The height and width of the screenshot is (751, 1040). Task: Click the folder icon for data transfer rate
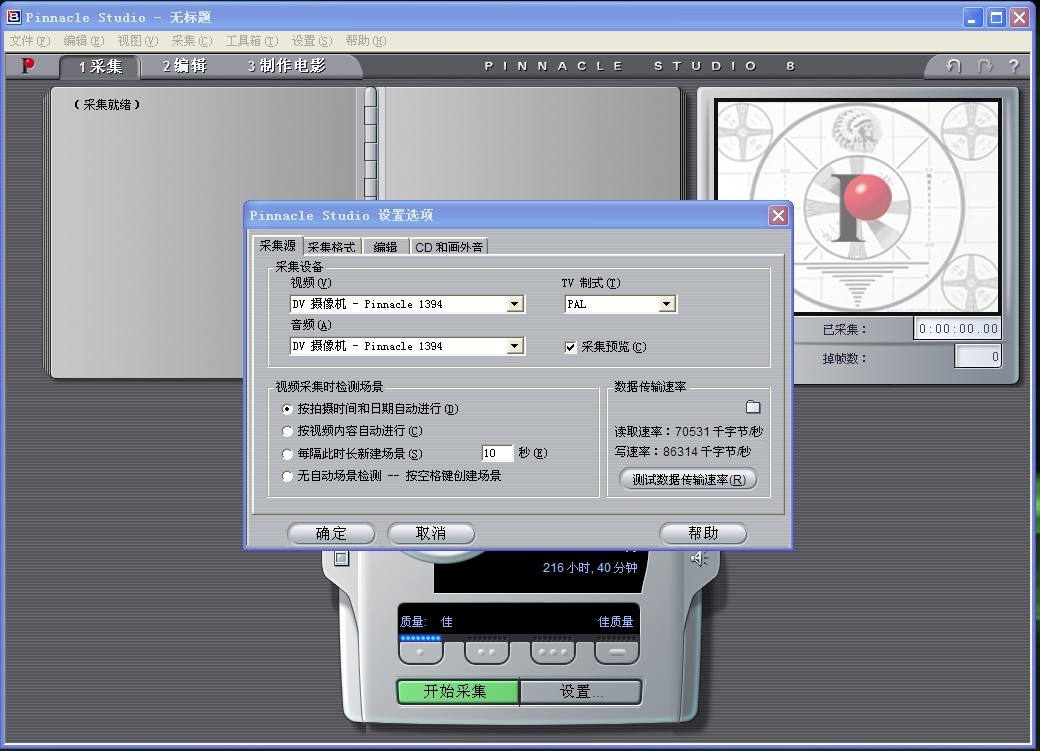[753, 407]
